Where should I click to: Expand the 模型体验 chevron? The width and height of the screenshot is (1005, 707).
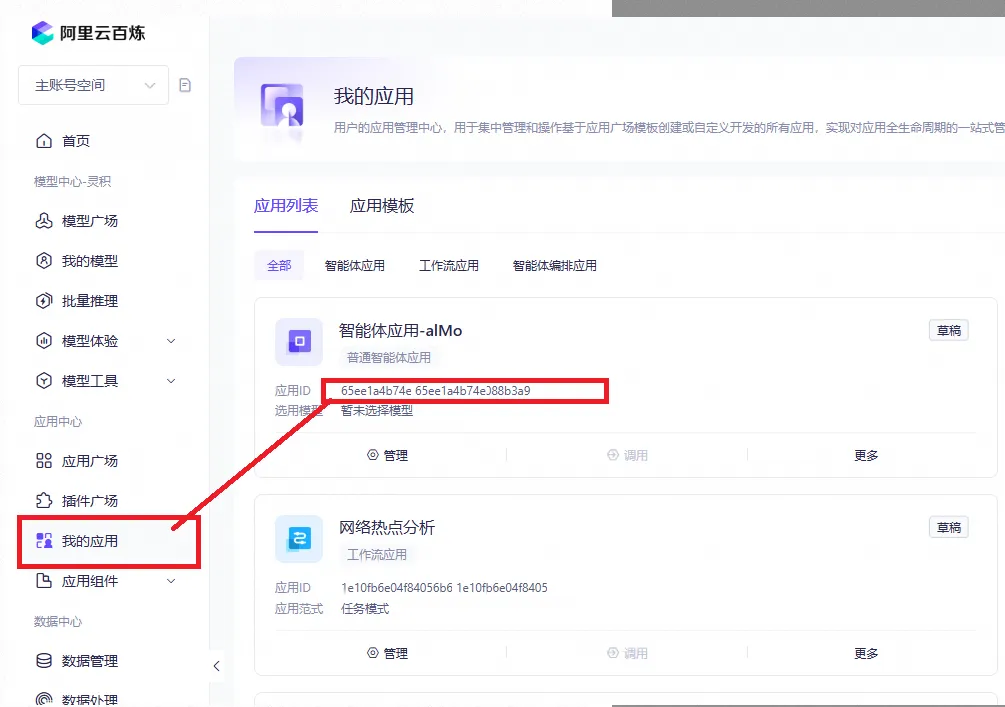[x=171, y=341]
